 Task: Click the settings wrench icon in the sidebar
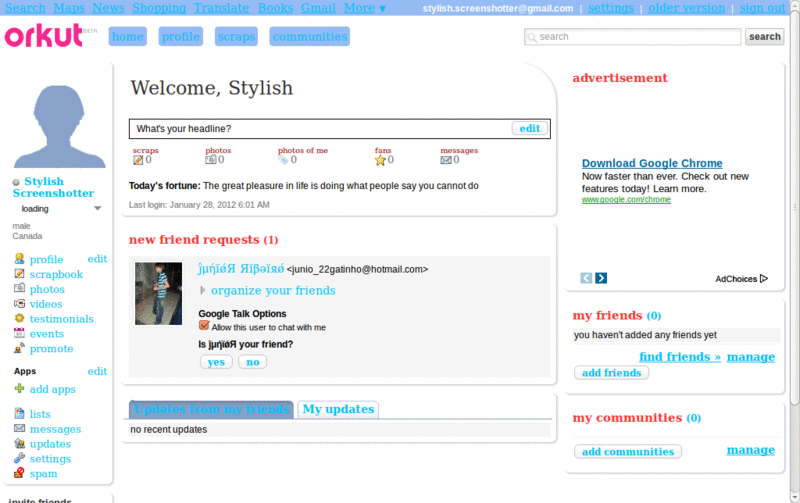pos(19,458)
